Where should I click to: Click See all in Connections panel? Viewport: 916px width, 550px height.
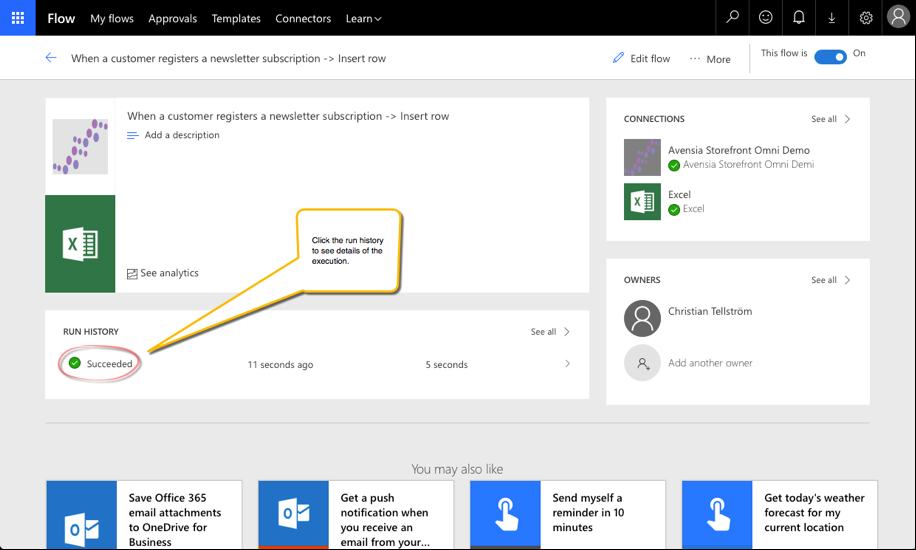coord(824,119)
